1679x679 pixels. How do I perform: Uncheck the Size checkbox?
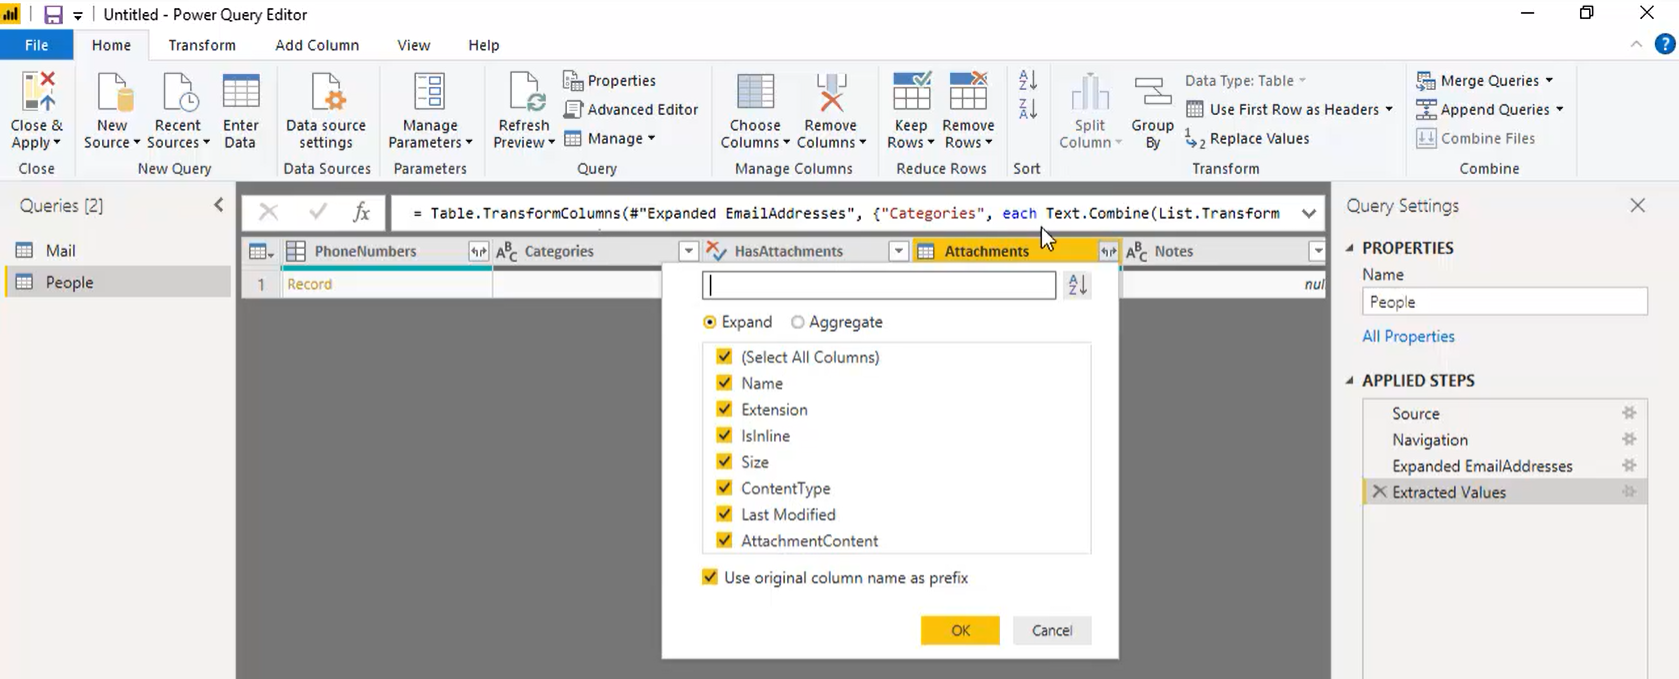[724, 461]
